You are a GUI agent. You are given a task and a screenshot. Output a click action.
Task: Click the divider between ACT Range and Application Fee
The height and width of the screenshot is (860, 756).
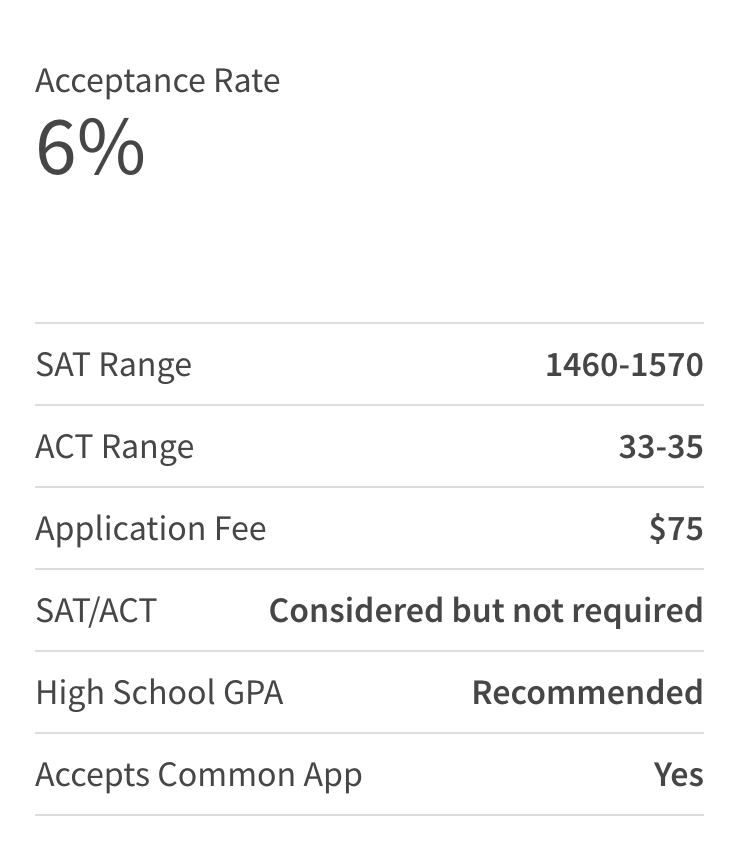pos(369,487)
